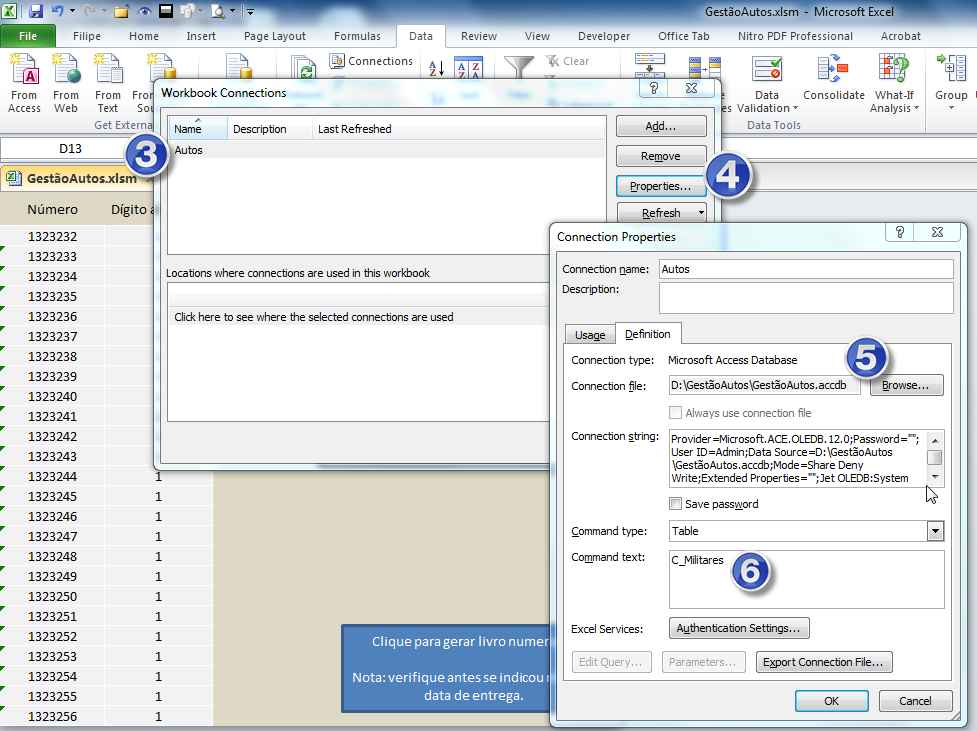The width and height of the screenshot is (977, 731).
Task: Open help in Connection Properties dialog
Action: [900, 232]
